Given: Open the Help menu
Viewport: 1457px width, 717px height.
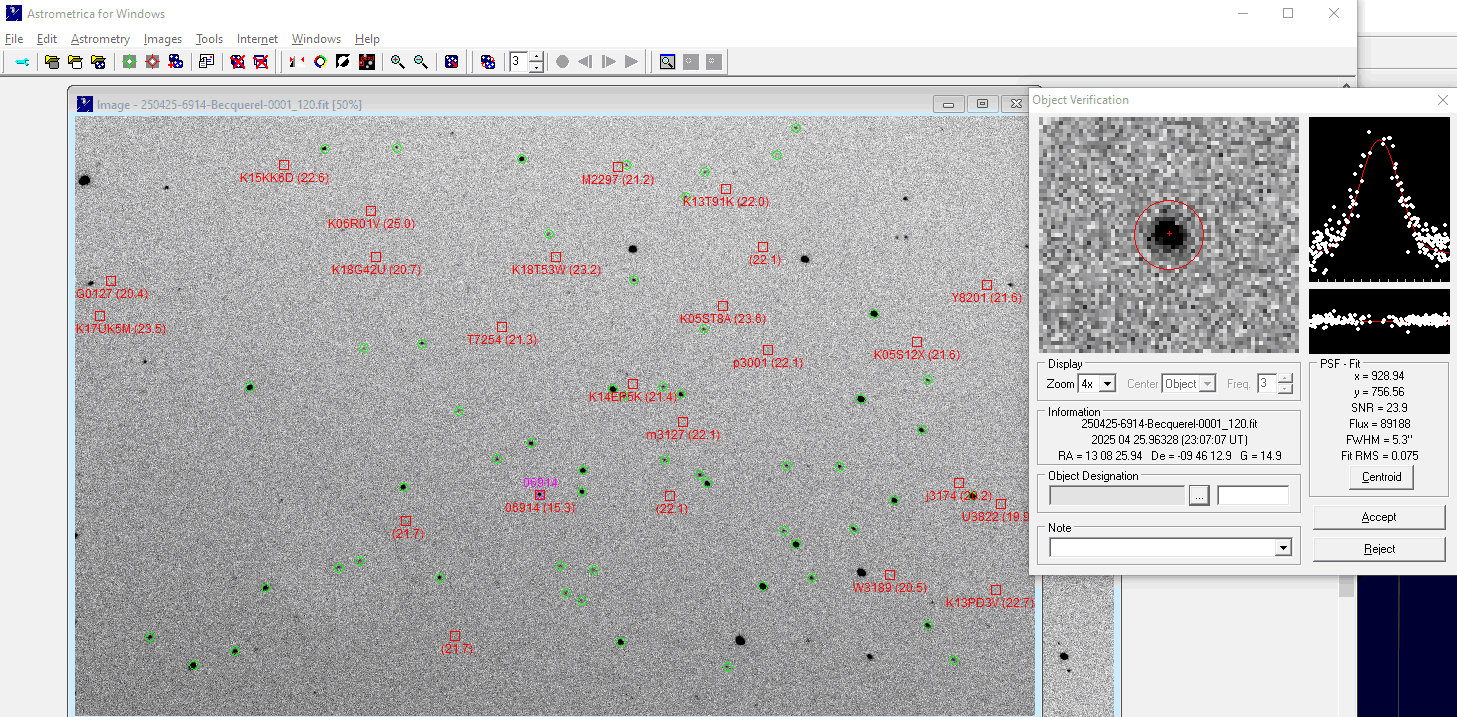Looking at the screenshot, I should pos(367,39).
